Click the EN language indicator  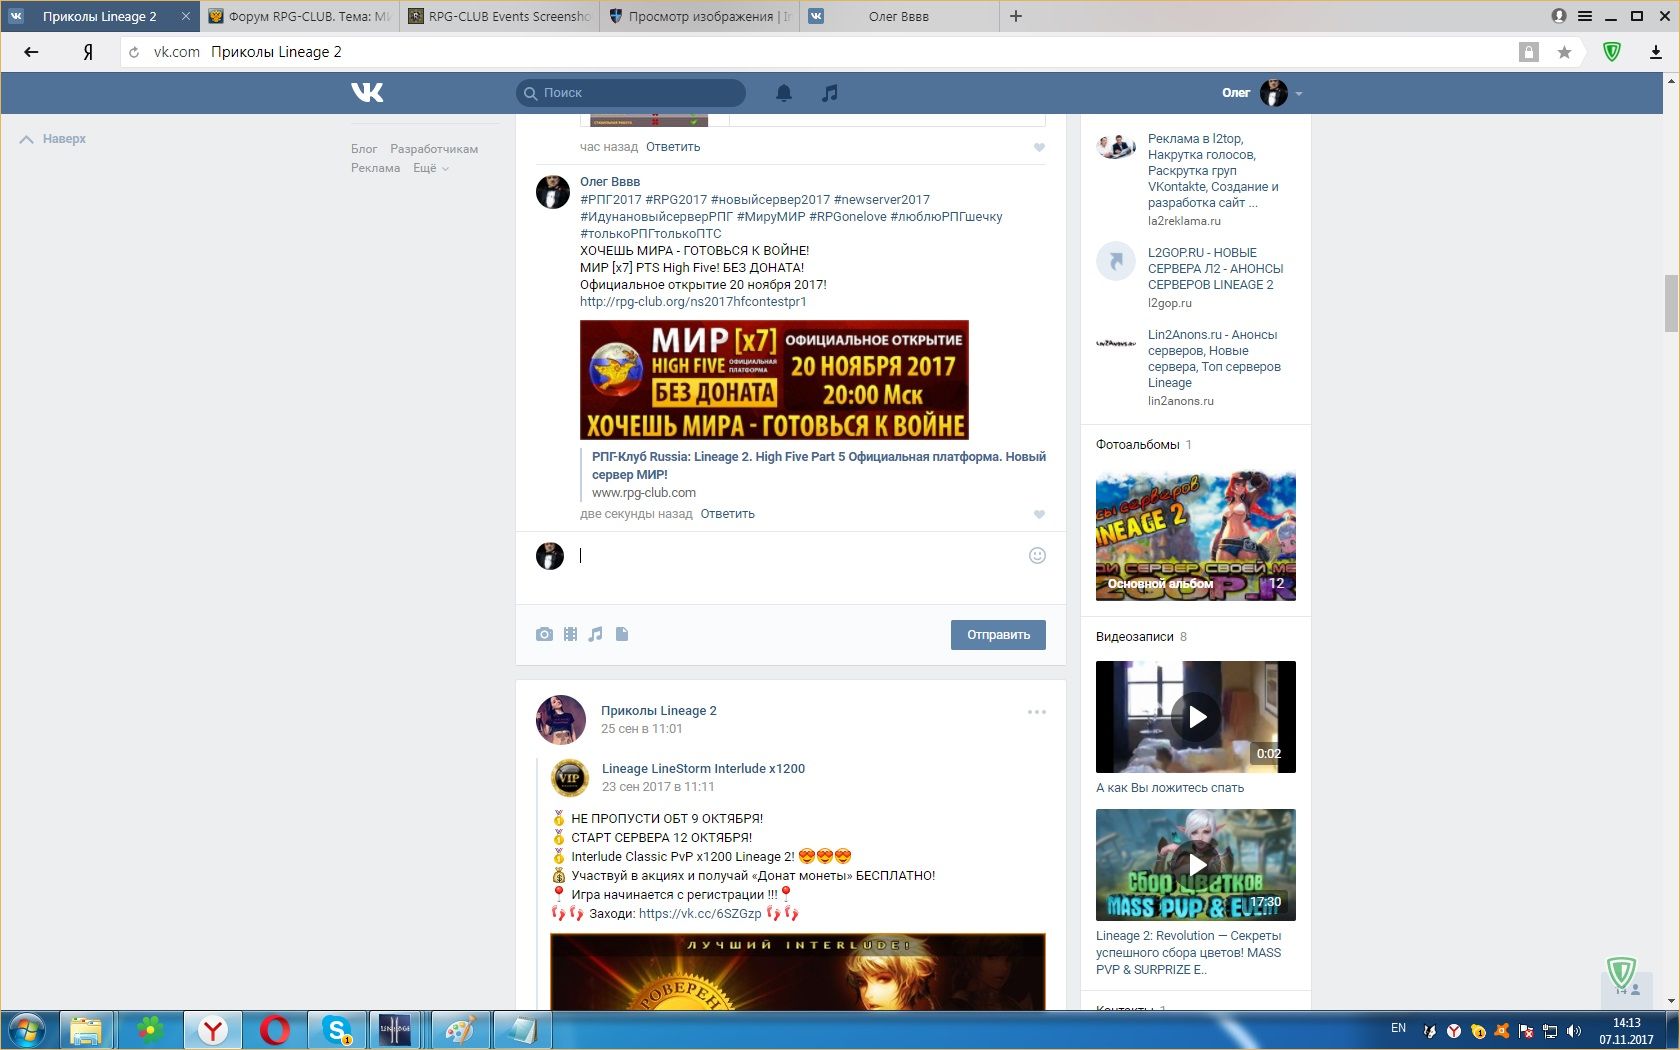(1398, 1028)
